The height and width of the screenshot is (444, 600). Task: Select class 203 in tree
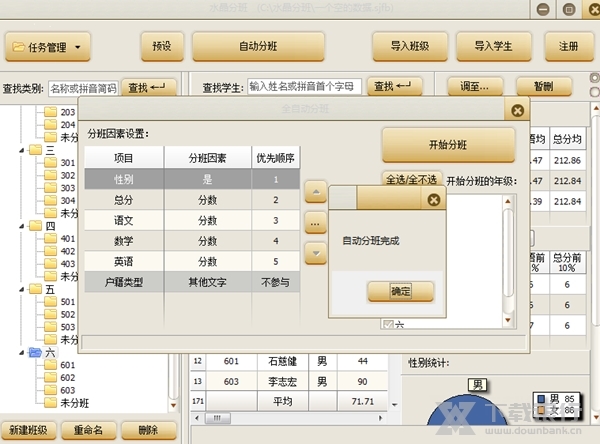(x=68, y=112)
